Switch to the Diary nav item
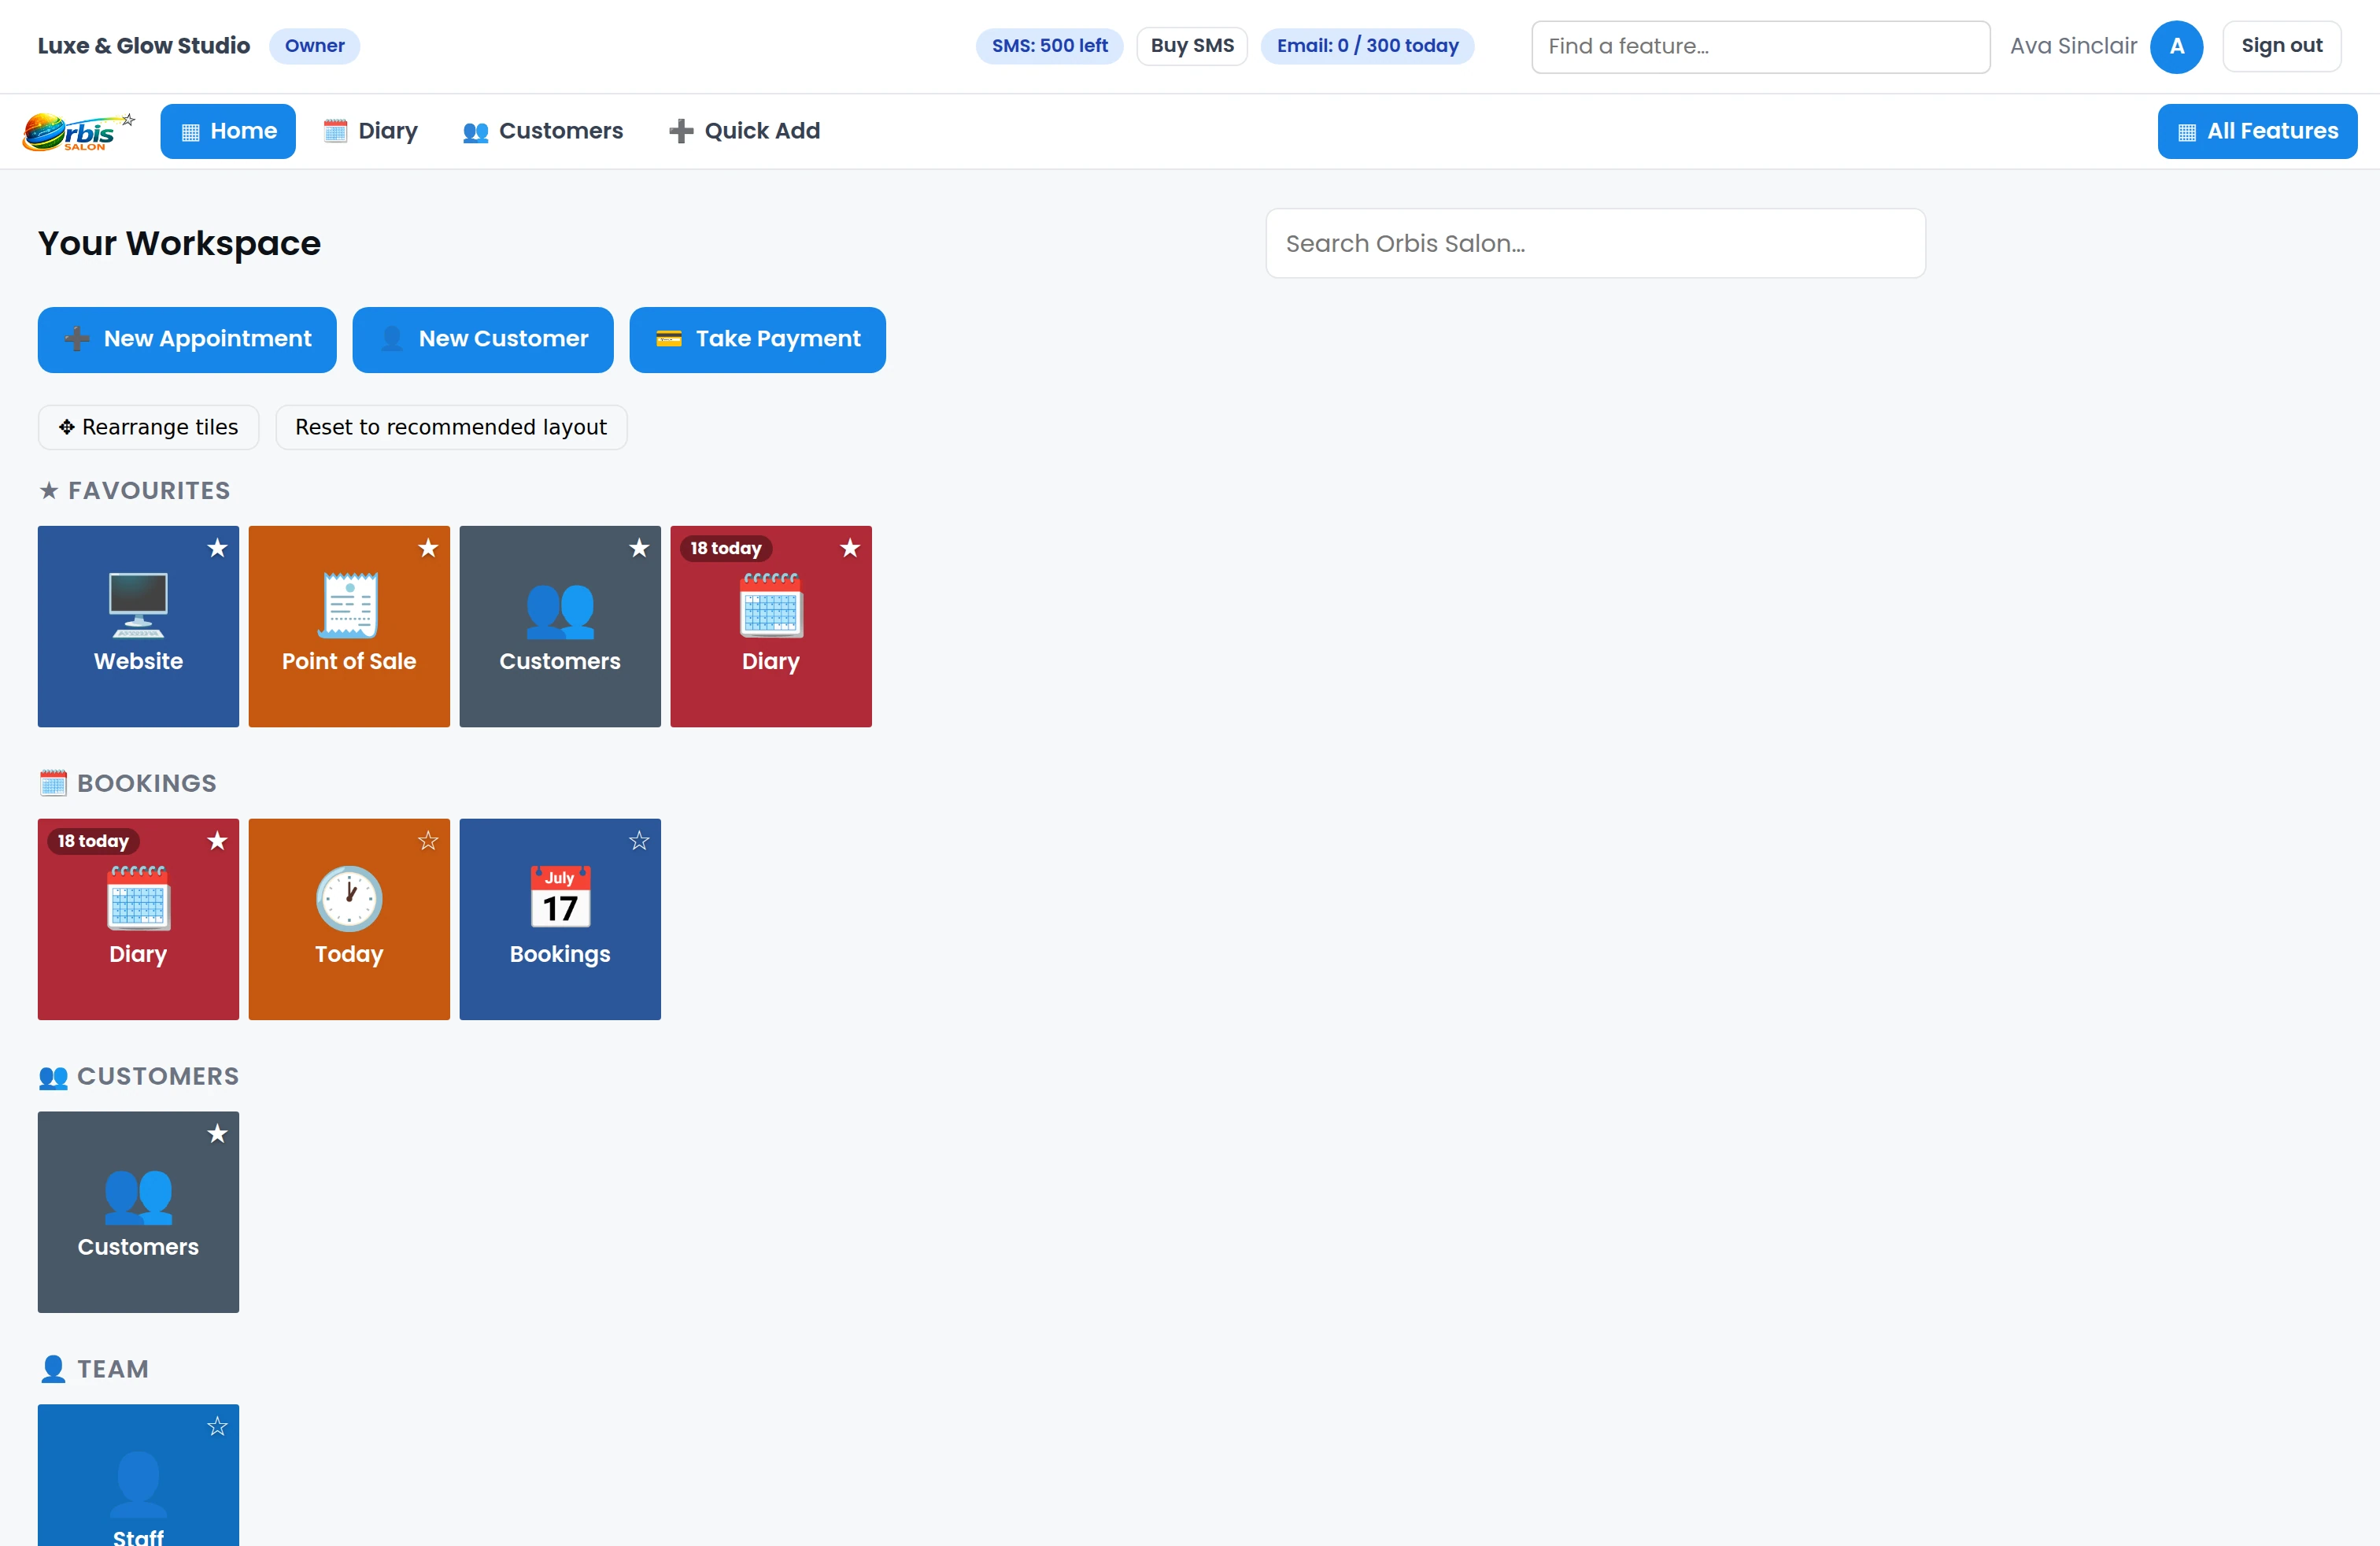Viewport: 2380px width, 1546px height. 370,131
